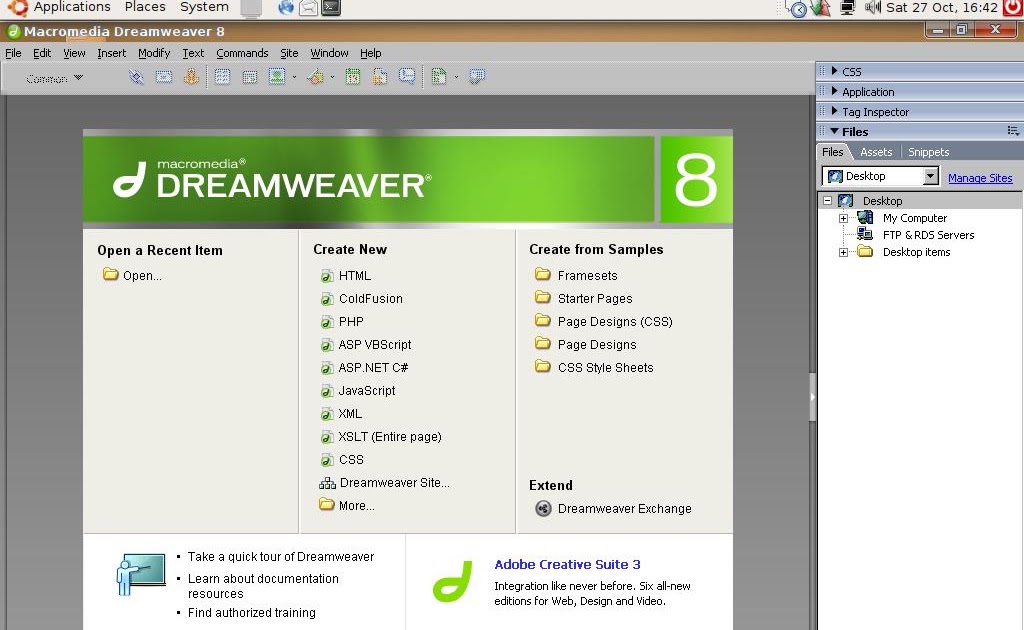Viewport: 1024px width, 630px height.
Task: Click the Email Link insert icon
Action: 164,77
